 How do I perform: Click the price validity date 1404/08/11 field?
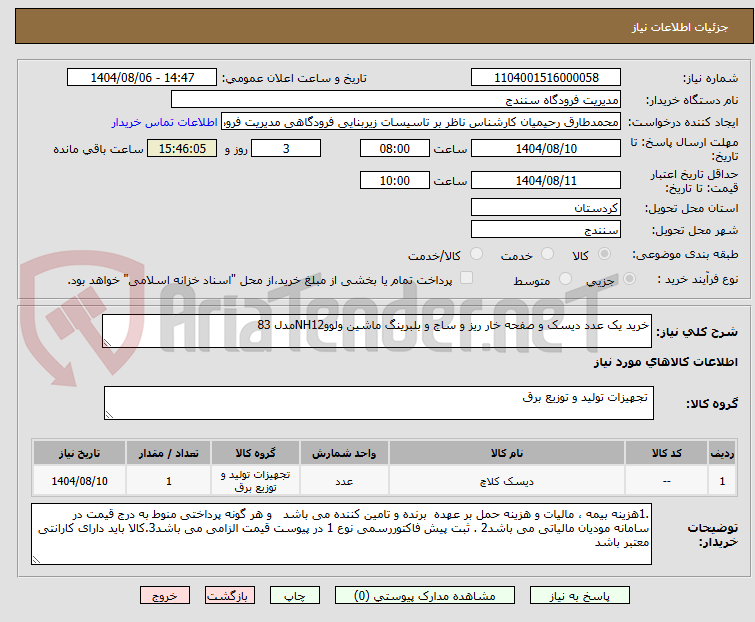pyautogui.click(x=546, y=181)
